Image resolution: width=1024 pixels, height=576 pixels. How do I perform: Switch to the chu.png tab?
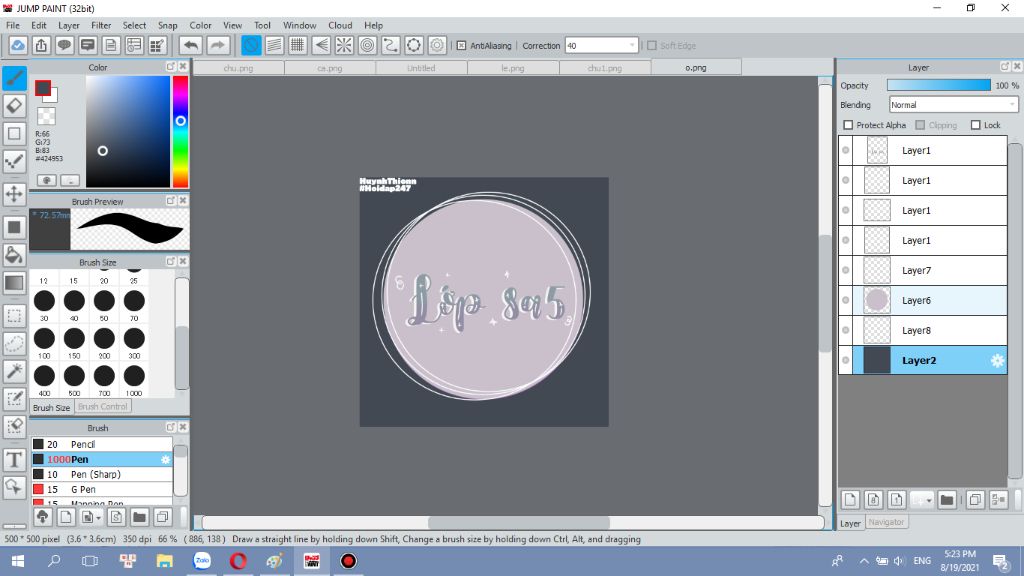[238, 68]
